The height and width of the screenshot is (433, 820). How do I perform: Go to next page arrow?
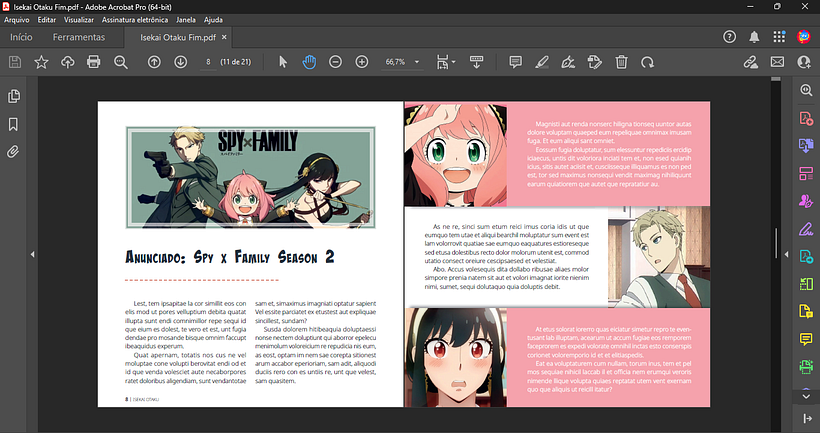coord(180,62)
